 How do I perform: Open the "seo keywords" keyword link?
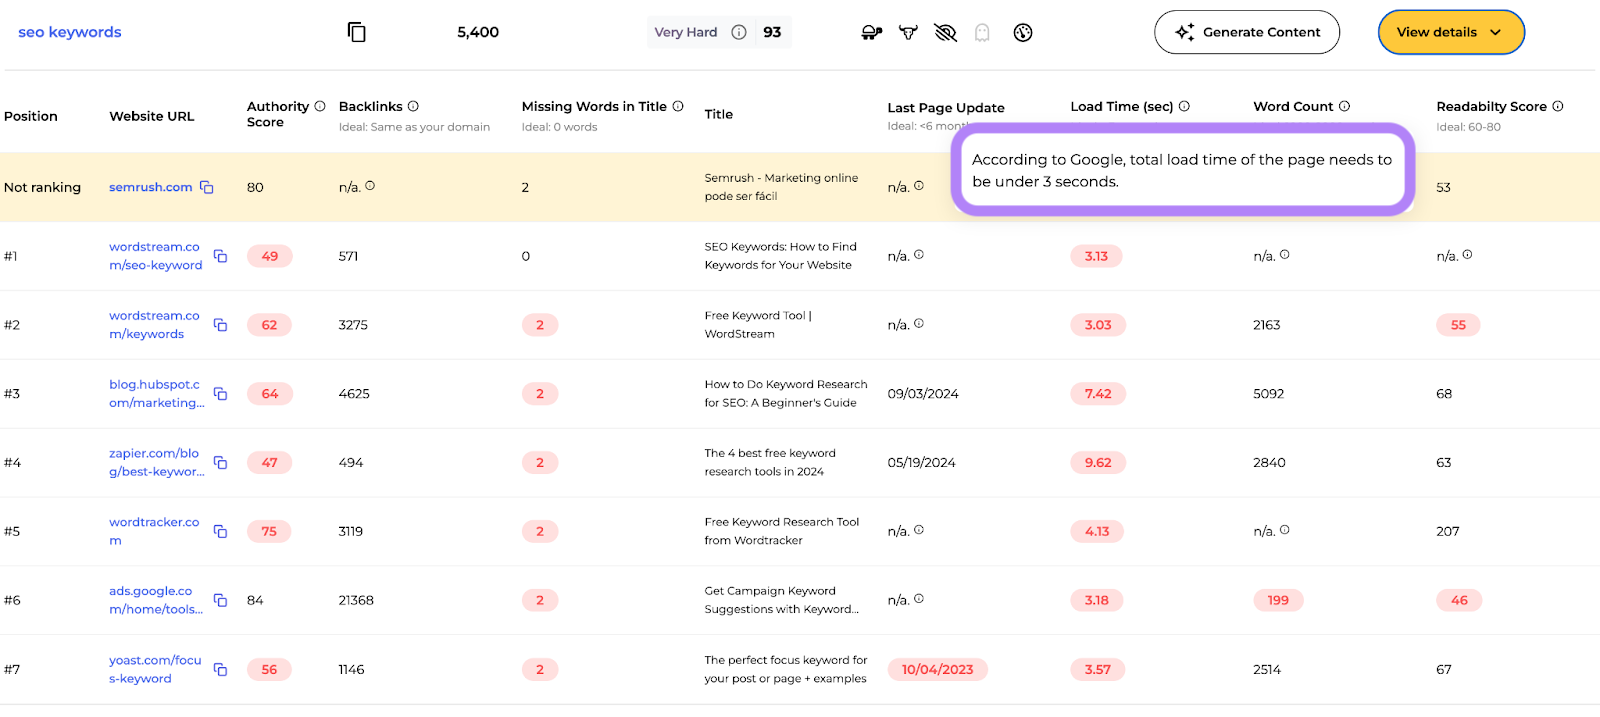70,32
